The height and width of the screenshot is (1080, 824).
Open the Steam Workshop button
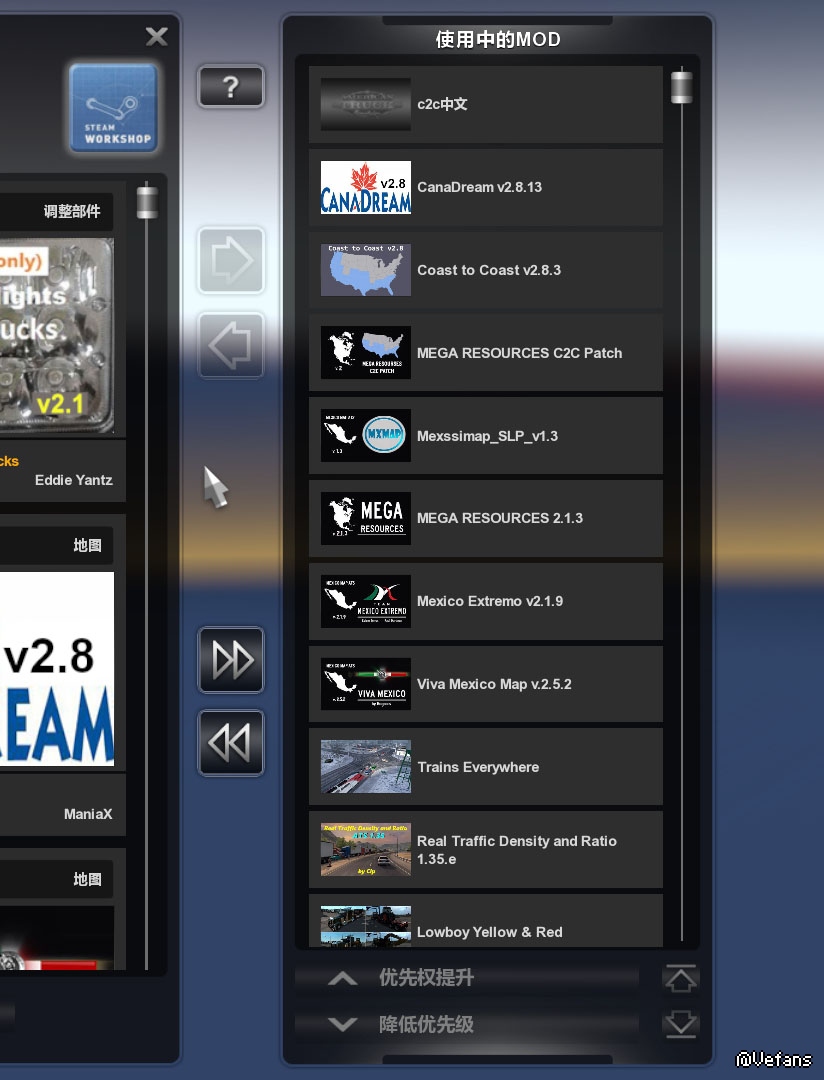click(113, 107)
